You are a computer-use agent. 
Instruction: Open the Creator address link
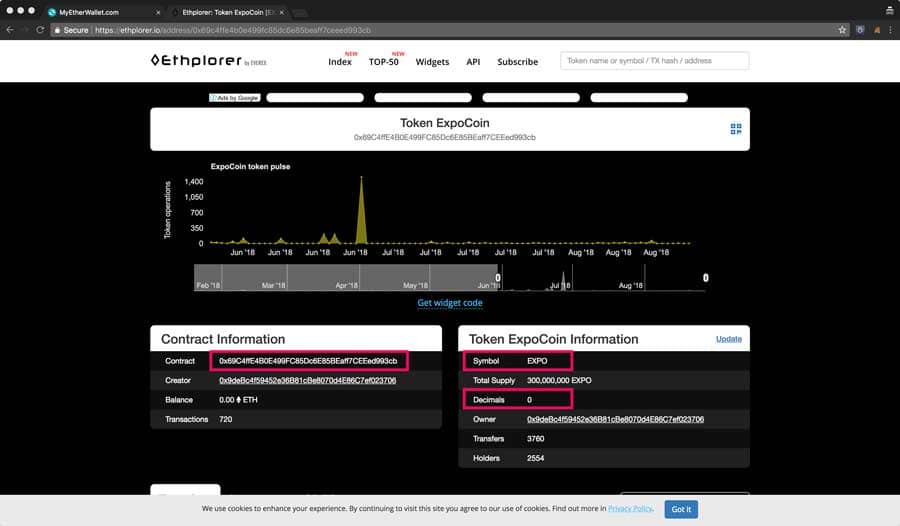point(308,380)
